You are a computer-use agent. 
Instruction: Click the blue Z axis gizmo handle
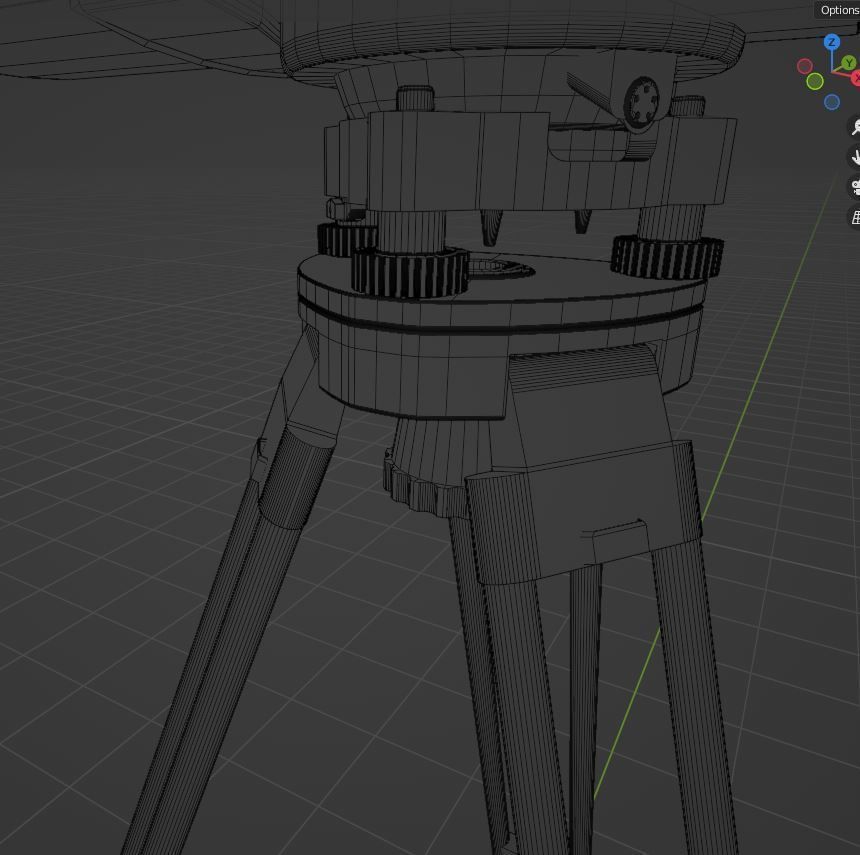[831, 42]
